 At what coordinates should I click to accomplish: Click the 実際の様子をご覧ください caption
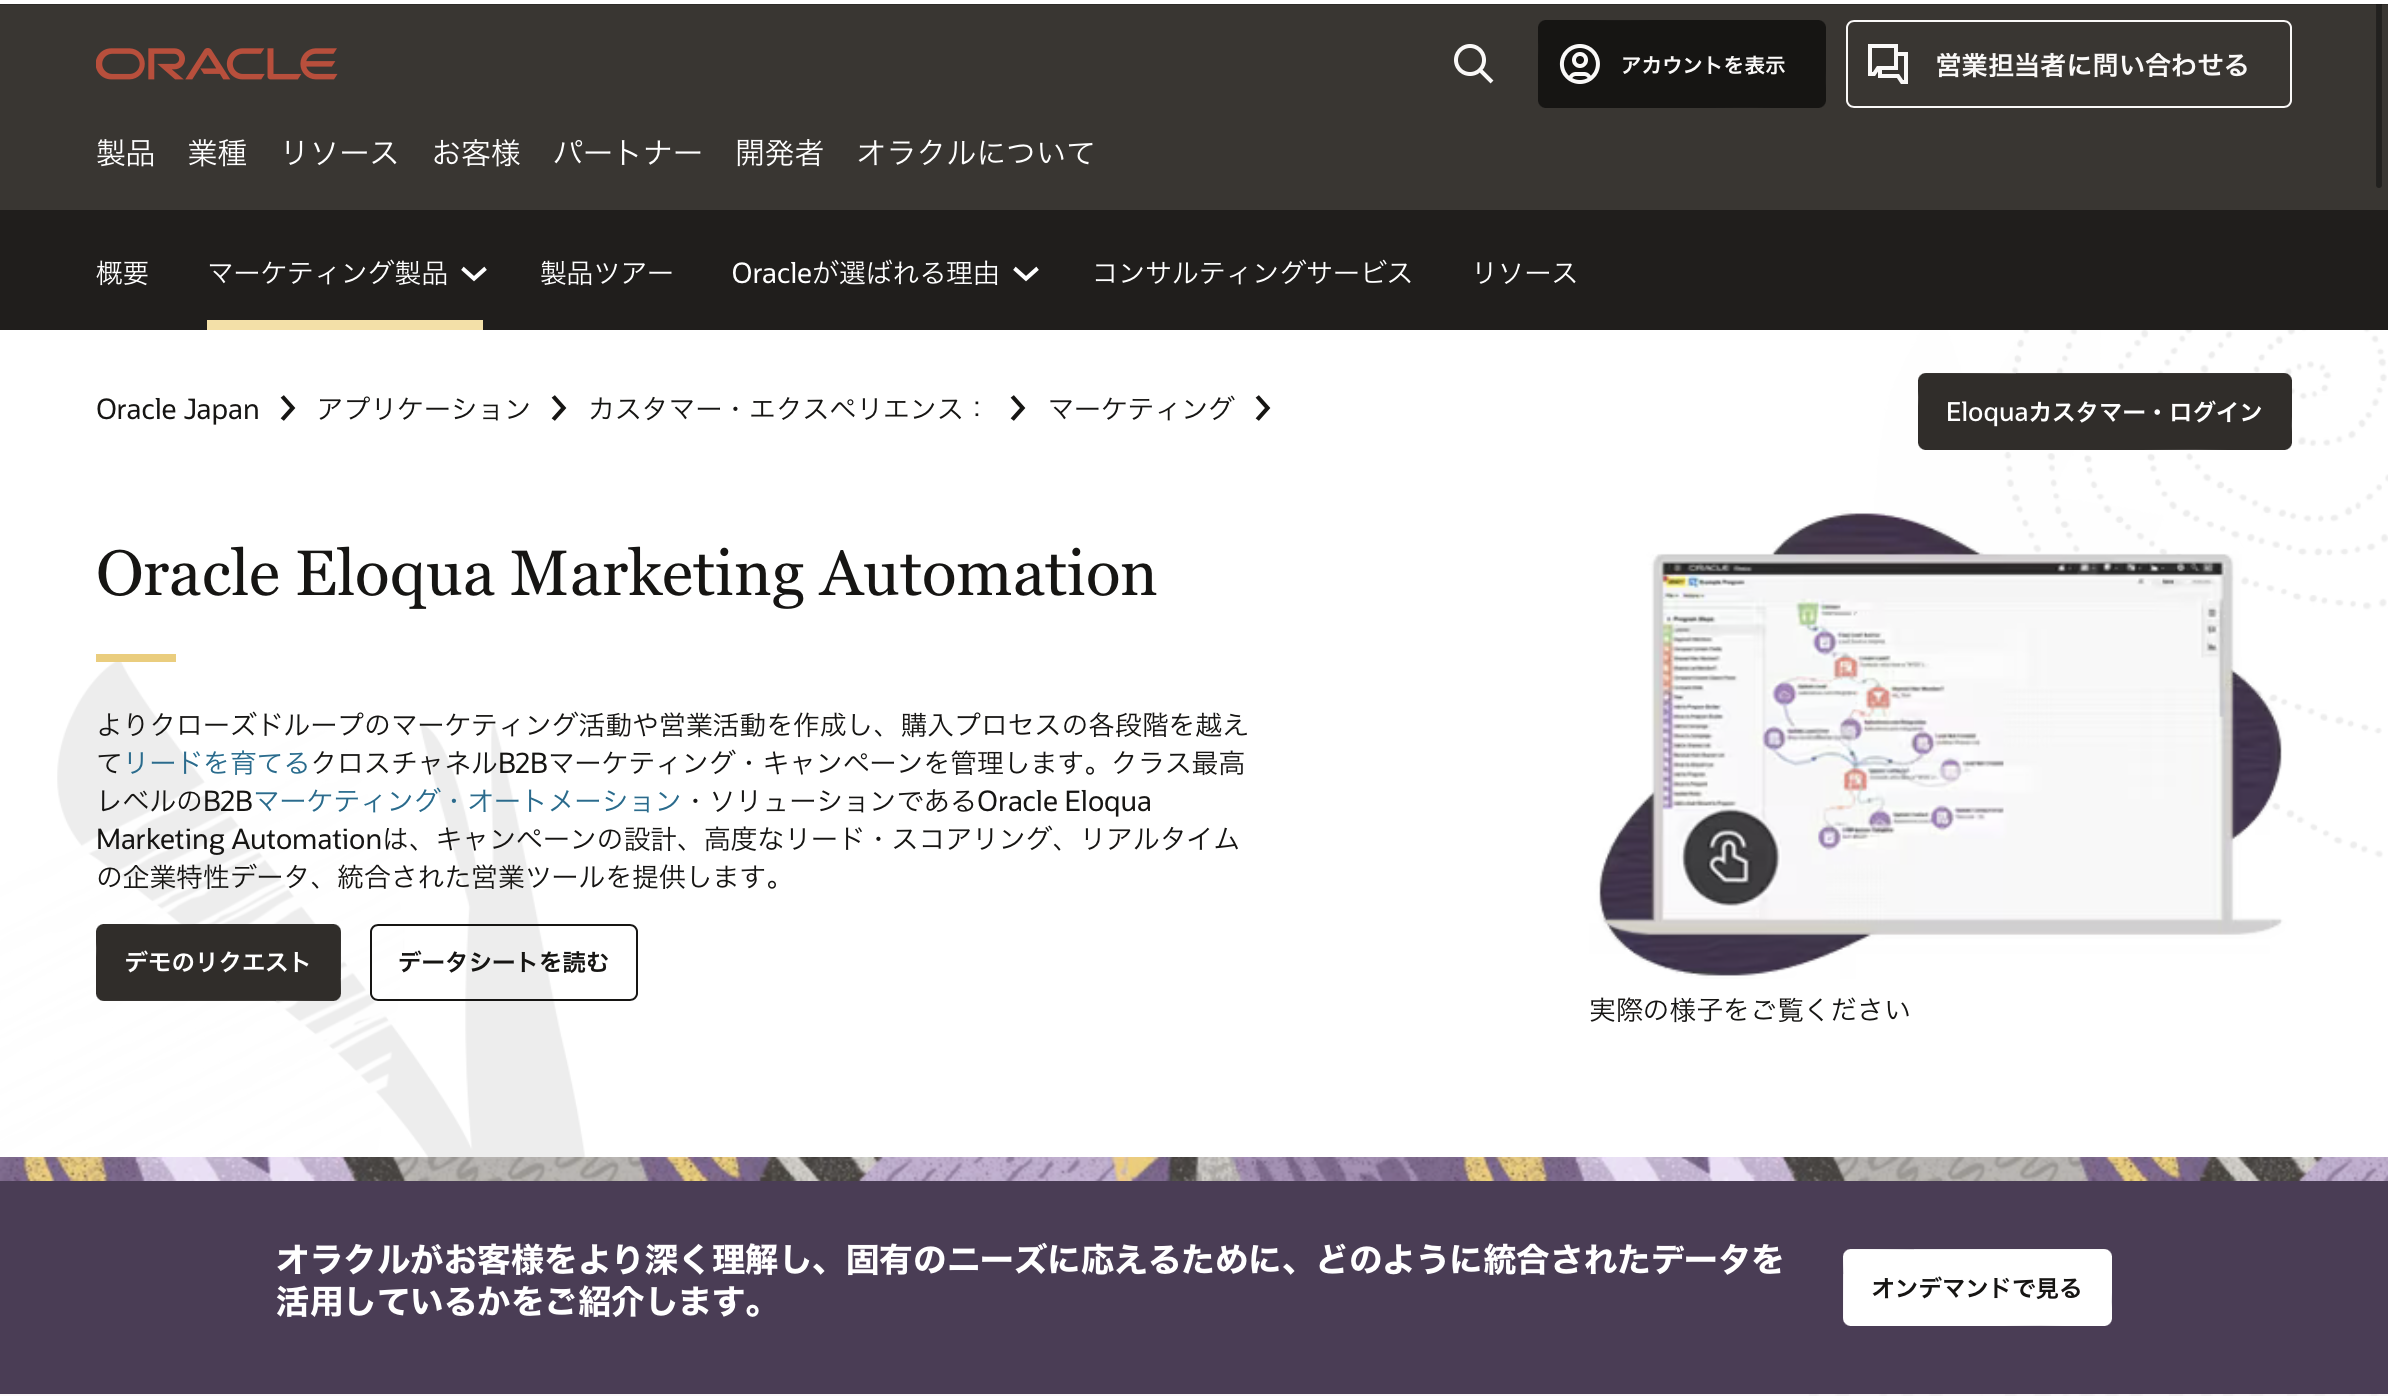point(1749,1010)
